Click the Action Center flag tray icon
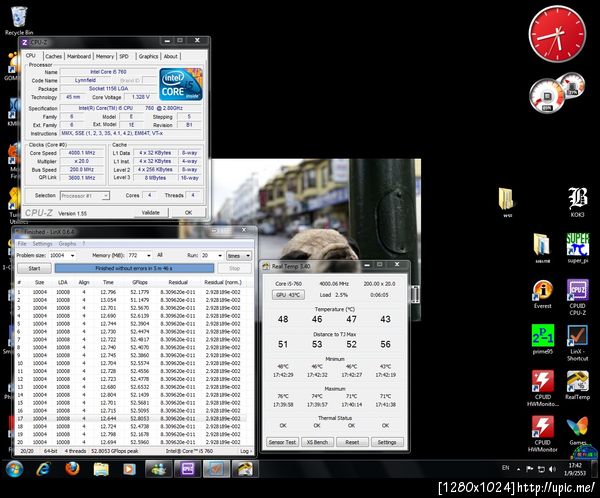Viewport: 600px width, 498px height. (530, 469)
